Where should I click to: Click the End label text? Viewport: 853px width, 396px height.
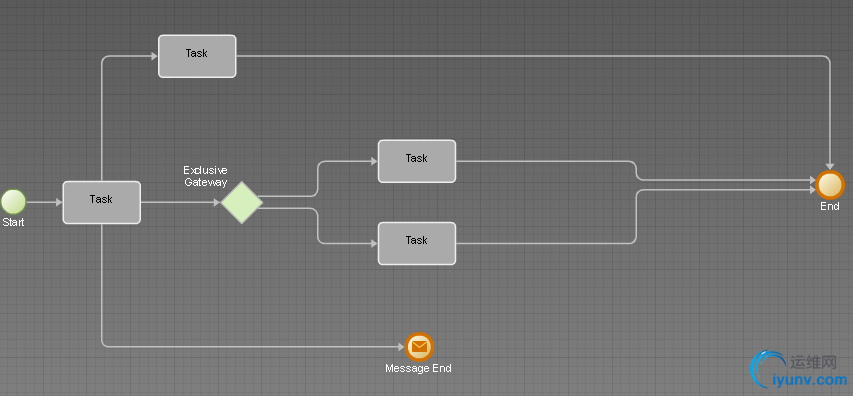830,206
